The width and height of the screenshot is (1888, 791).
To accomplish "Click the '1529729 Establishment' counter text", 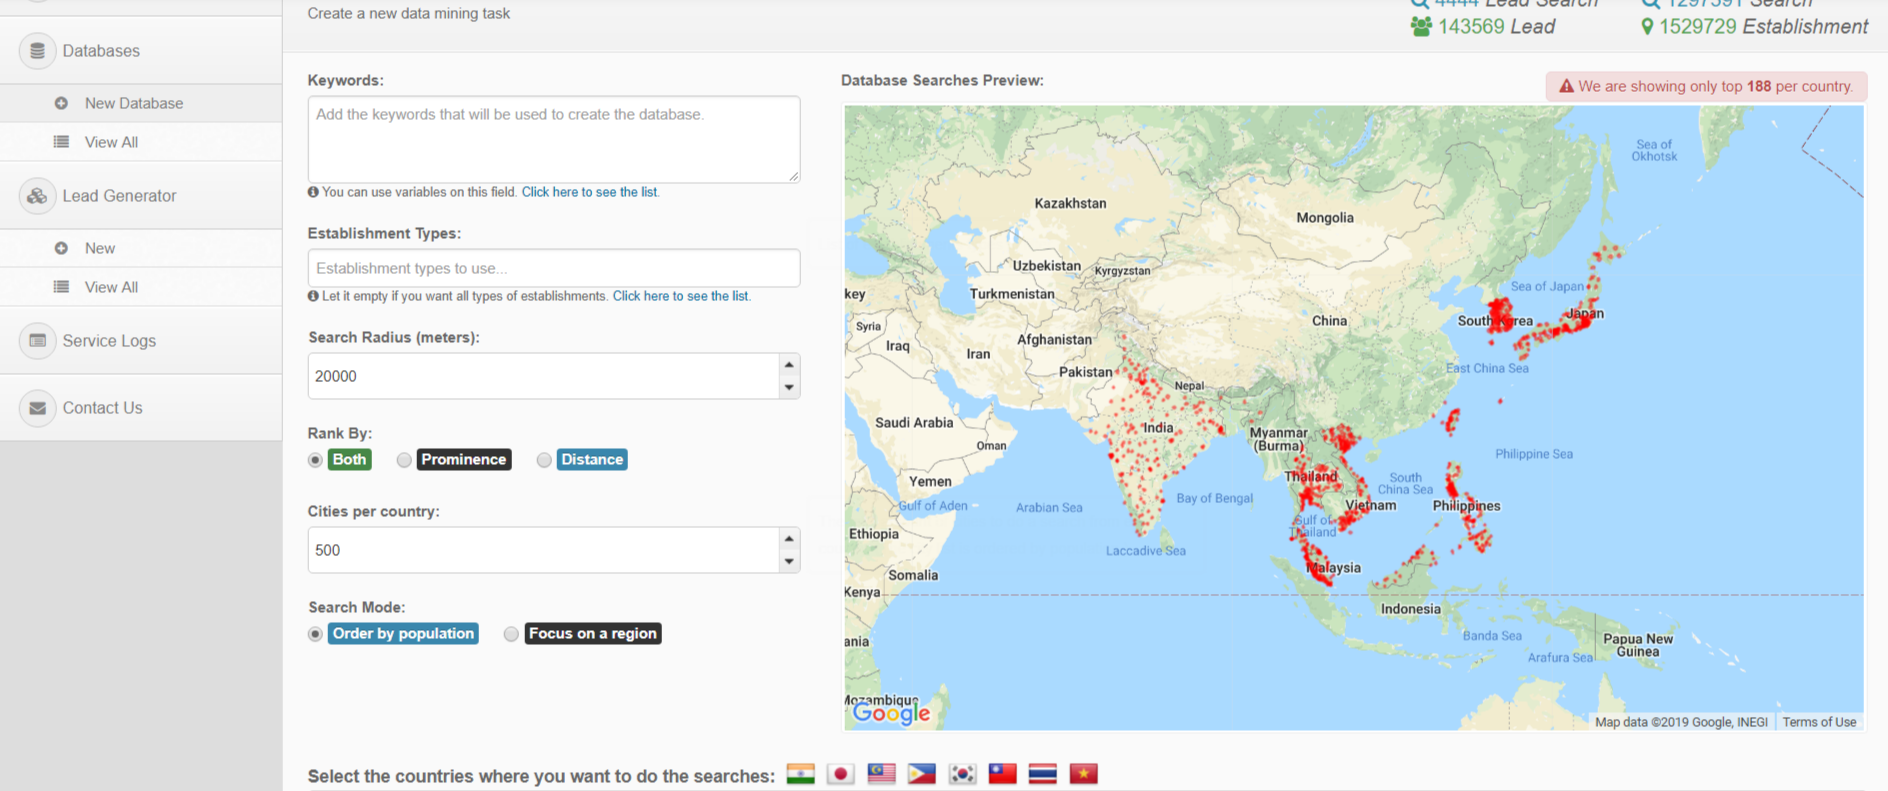I will click(x=1763, y=27).
